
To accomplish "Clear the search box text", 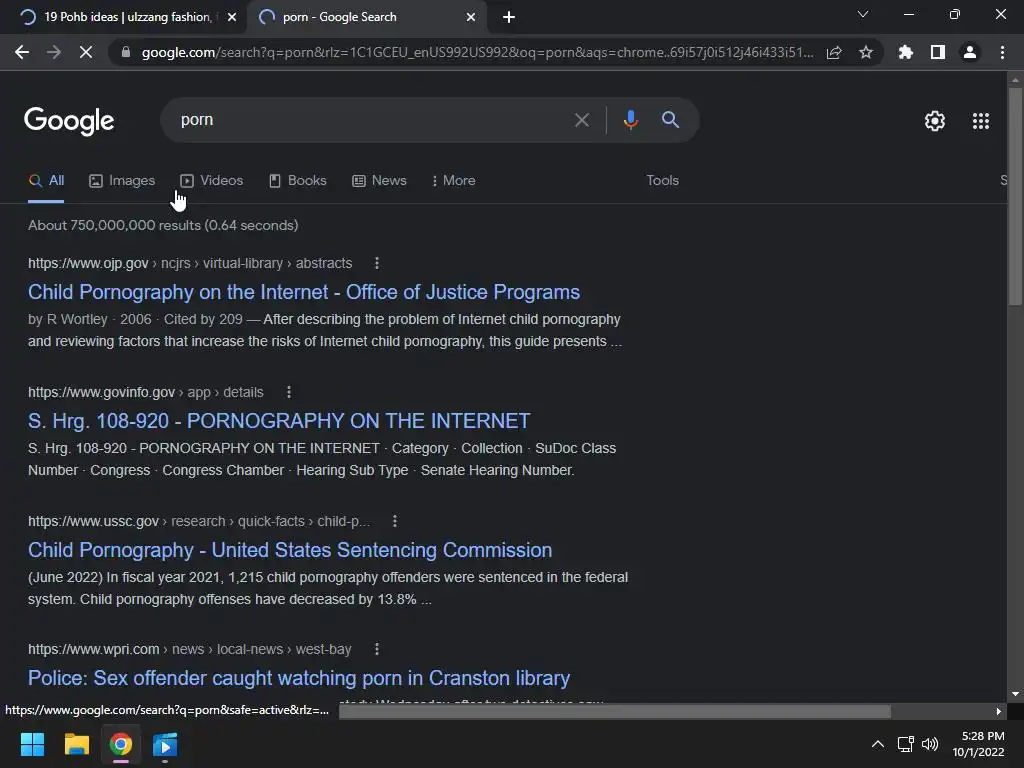I will [581, 120].
